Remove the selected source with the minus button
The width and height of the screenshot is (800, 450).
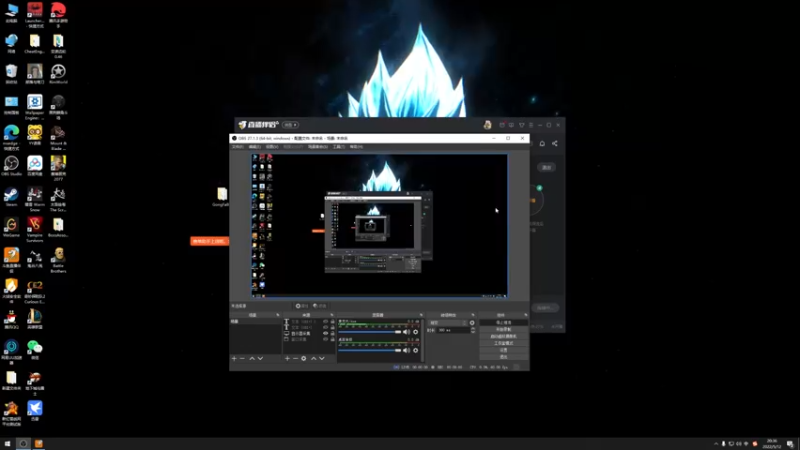(x=295, y=358)
